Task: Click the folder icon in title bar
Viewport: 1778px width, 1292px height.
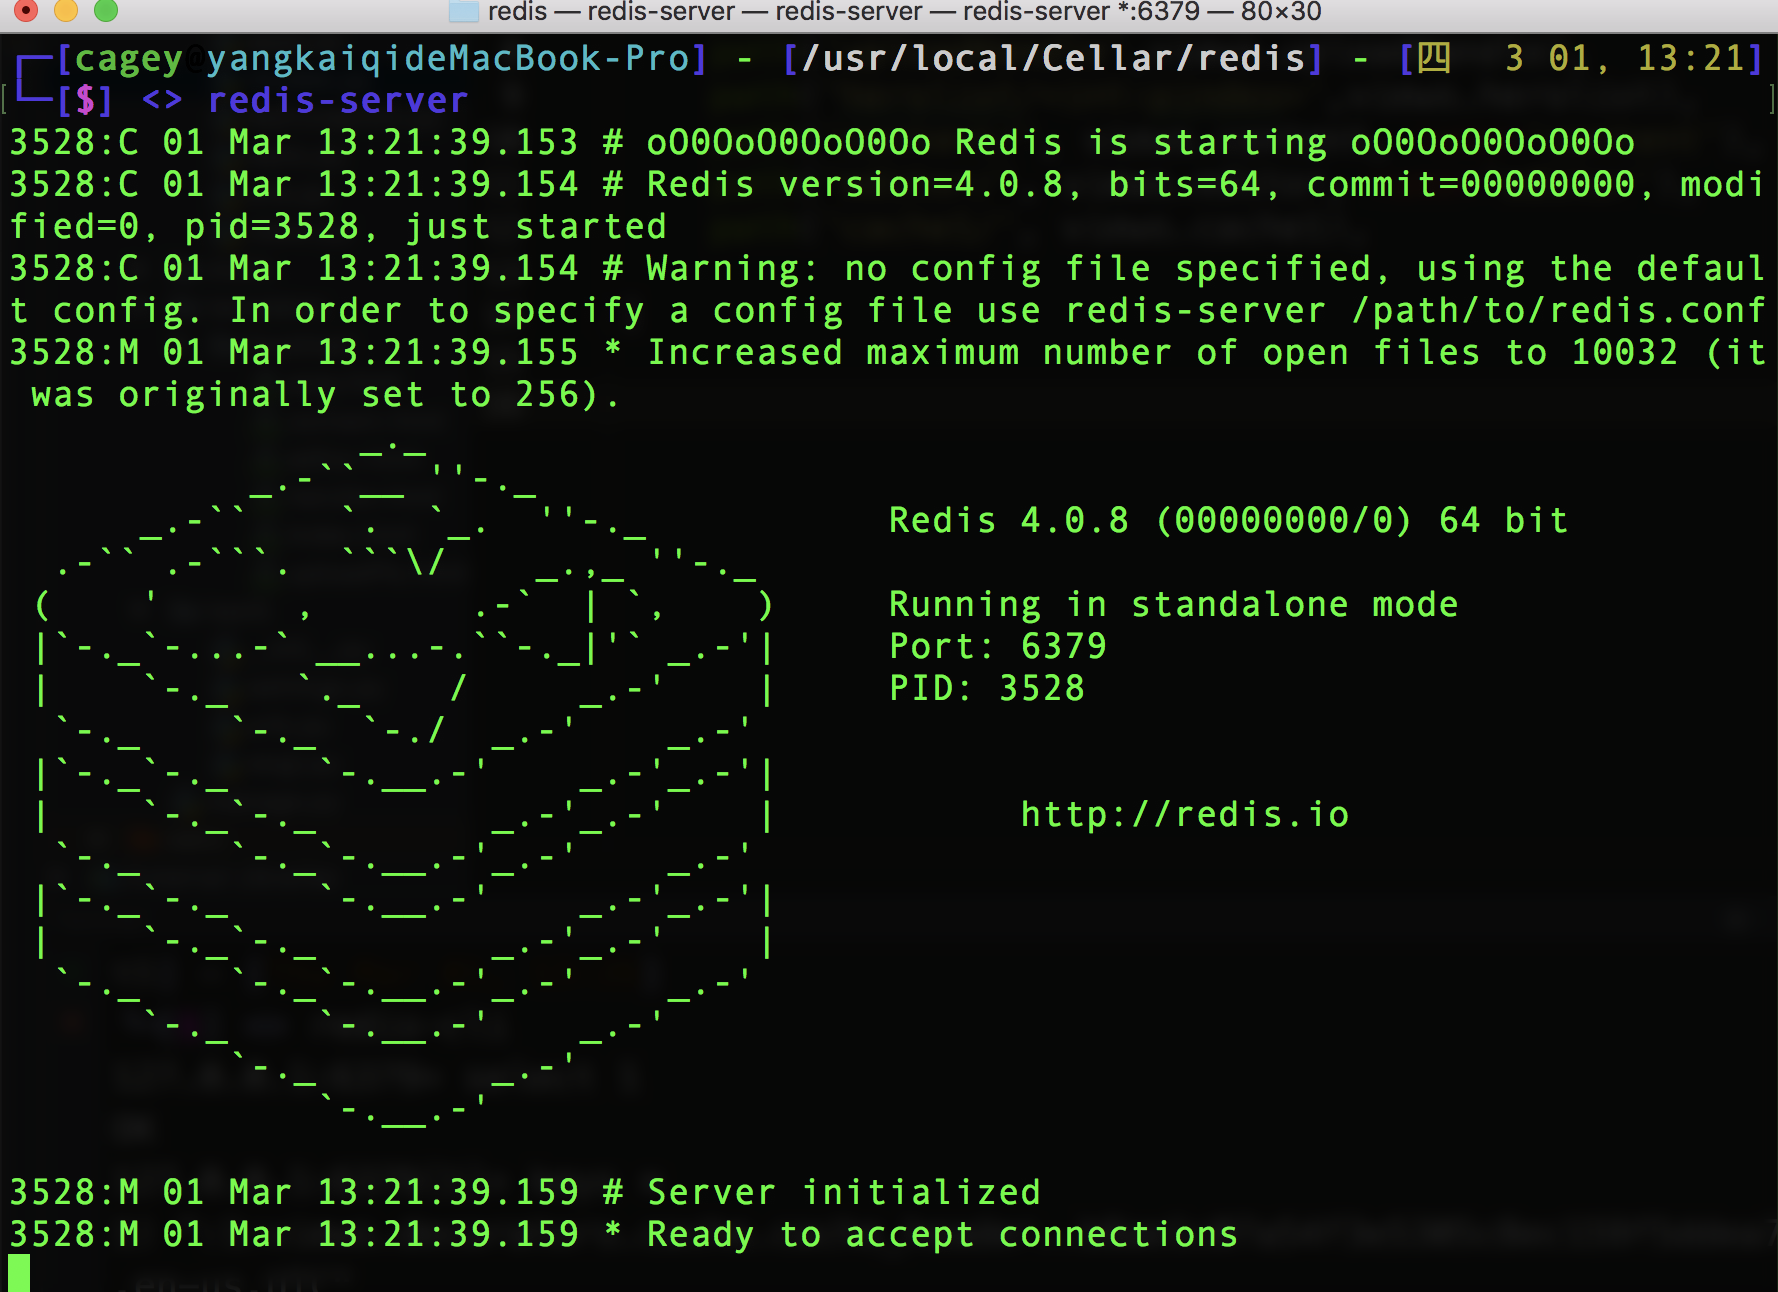Action: 464,11
